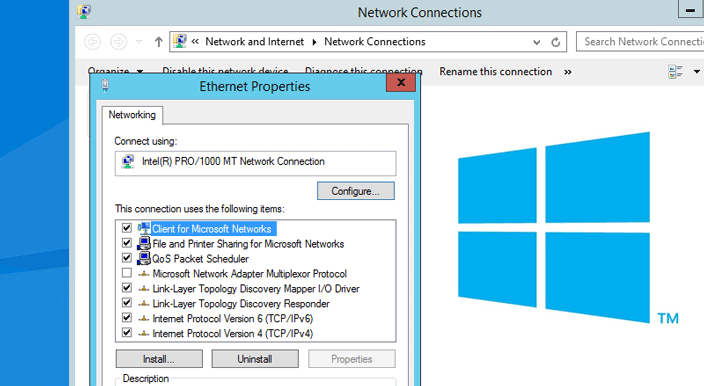Screen dimensions: 704x386
Task: Click Ethernet Properties title icon
Action: (105, 85)
